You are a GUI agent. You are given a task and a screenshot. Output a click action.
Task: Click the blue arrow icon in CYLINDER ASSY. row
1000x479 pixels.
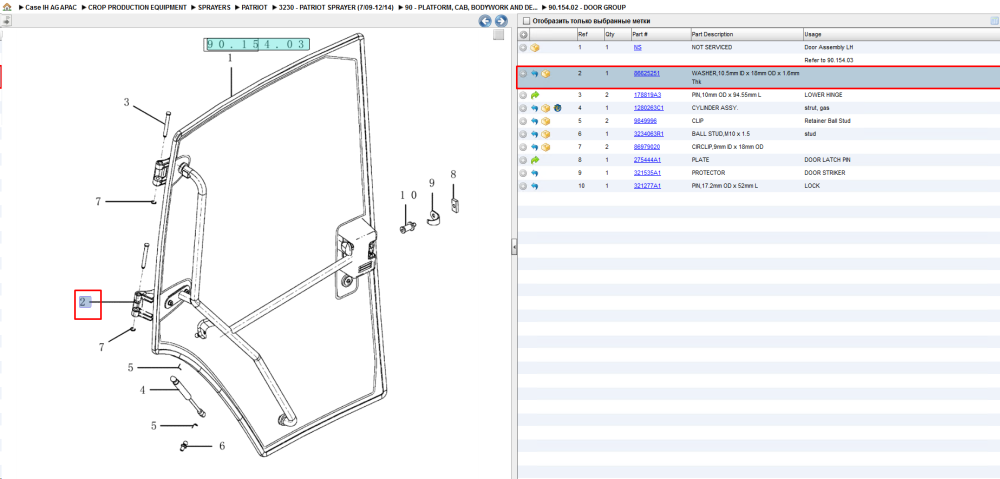(534, 108)
